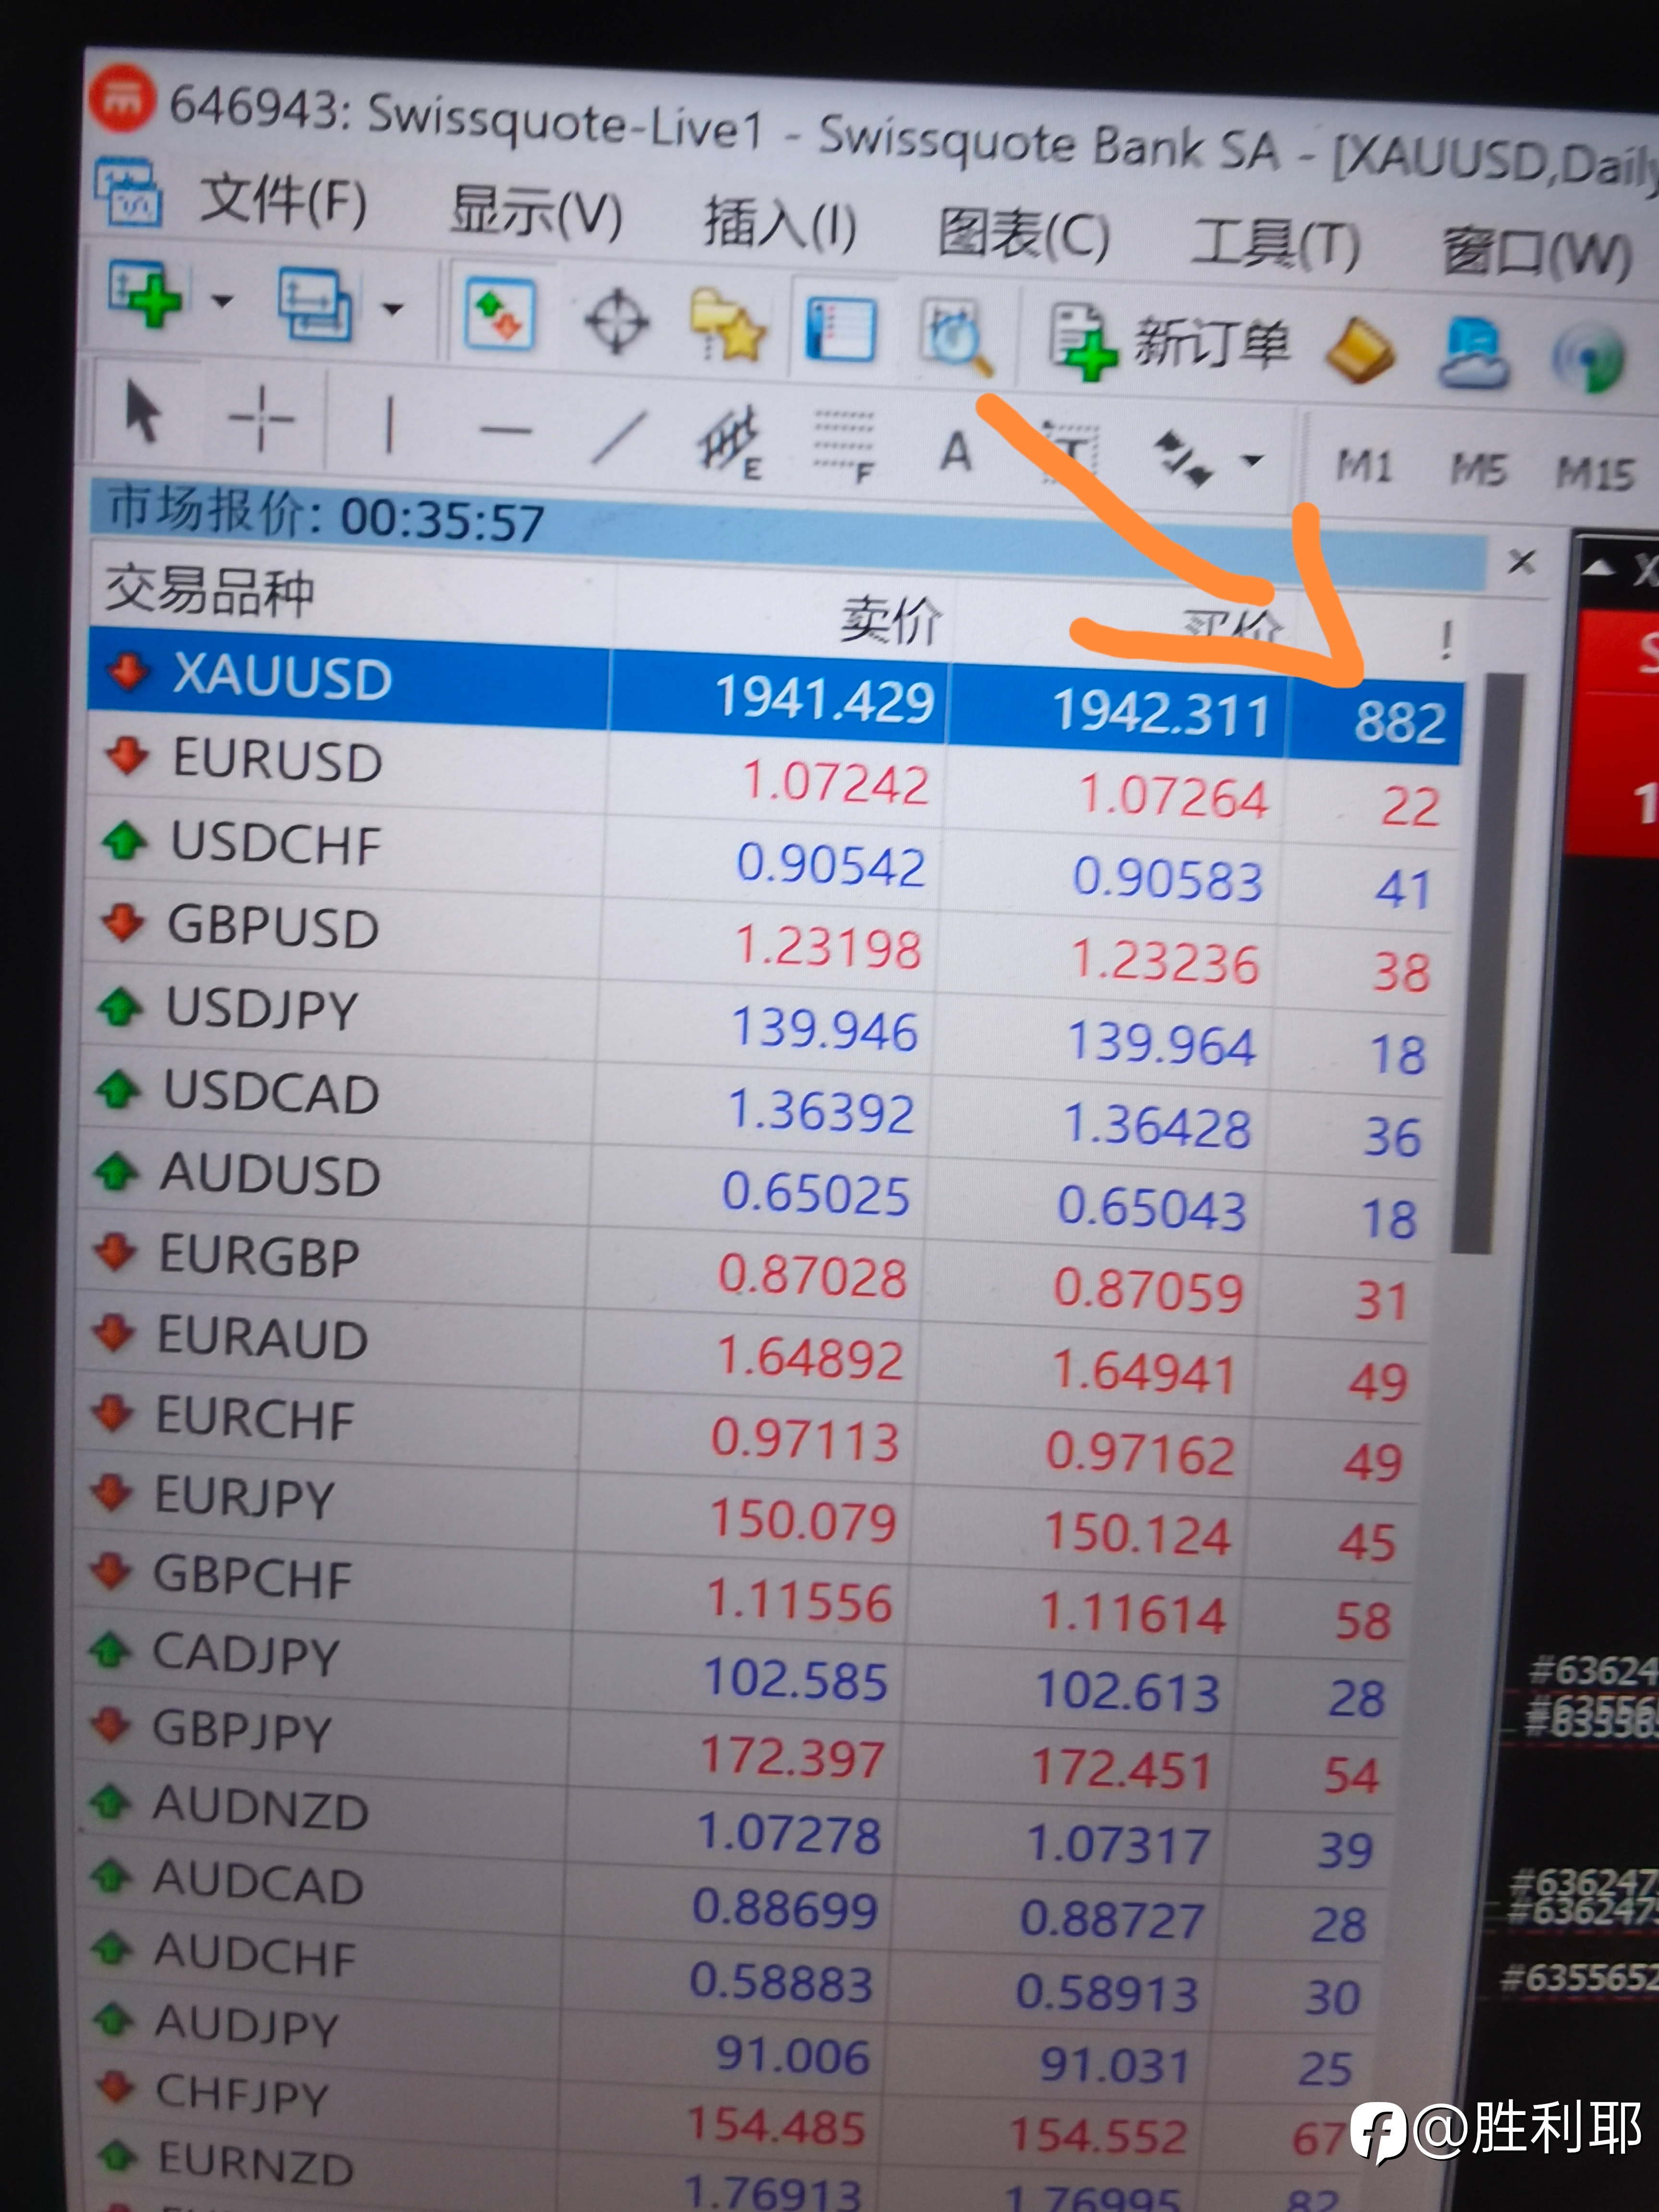This screenshot has width=1659, height=2212.
Task: Select the EURJPY symbol row
Action: tap(744, 1518)
